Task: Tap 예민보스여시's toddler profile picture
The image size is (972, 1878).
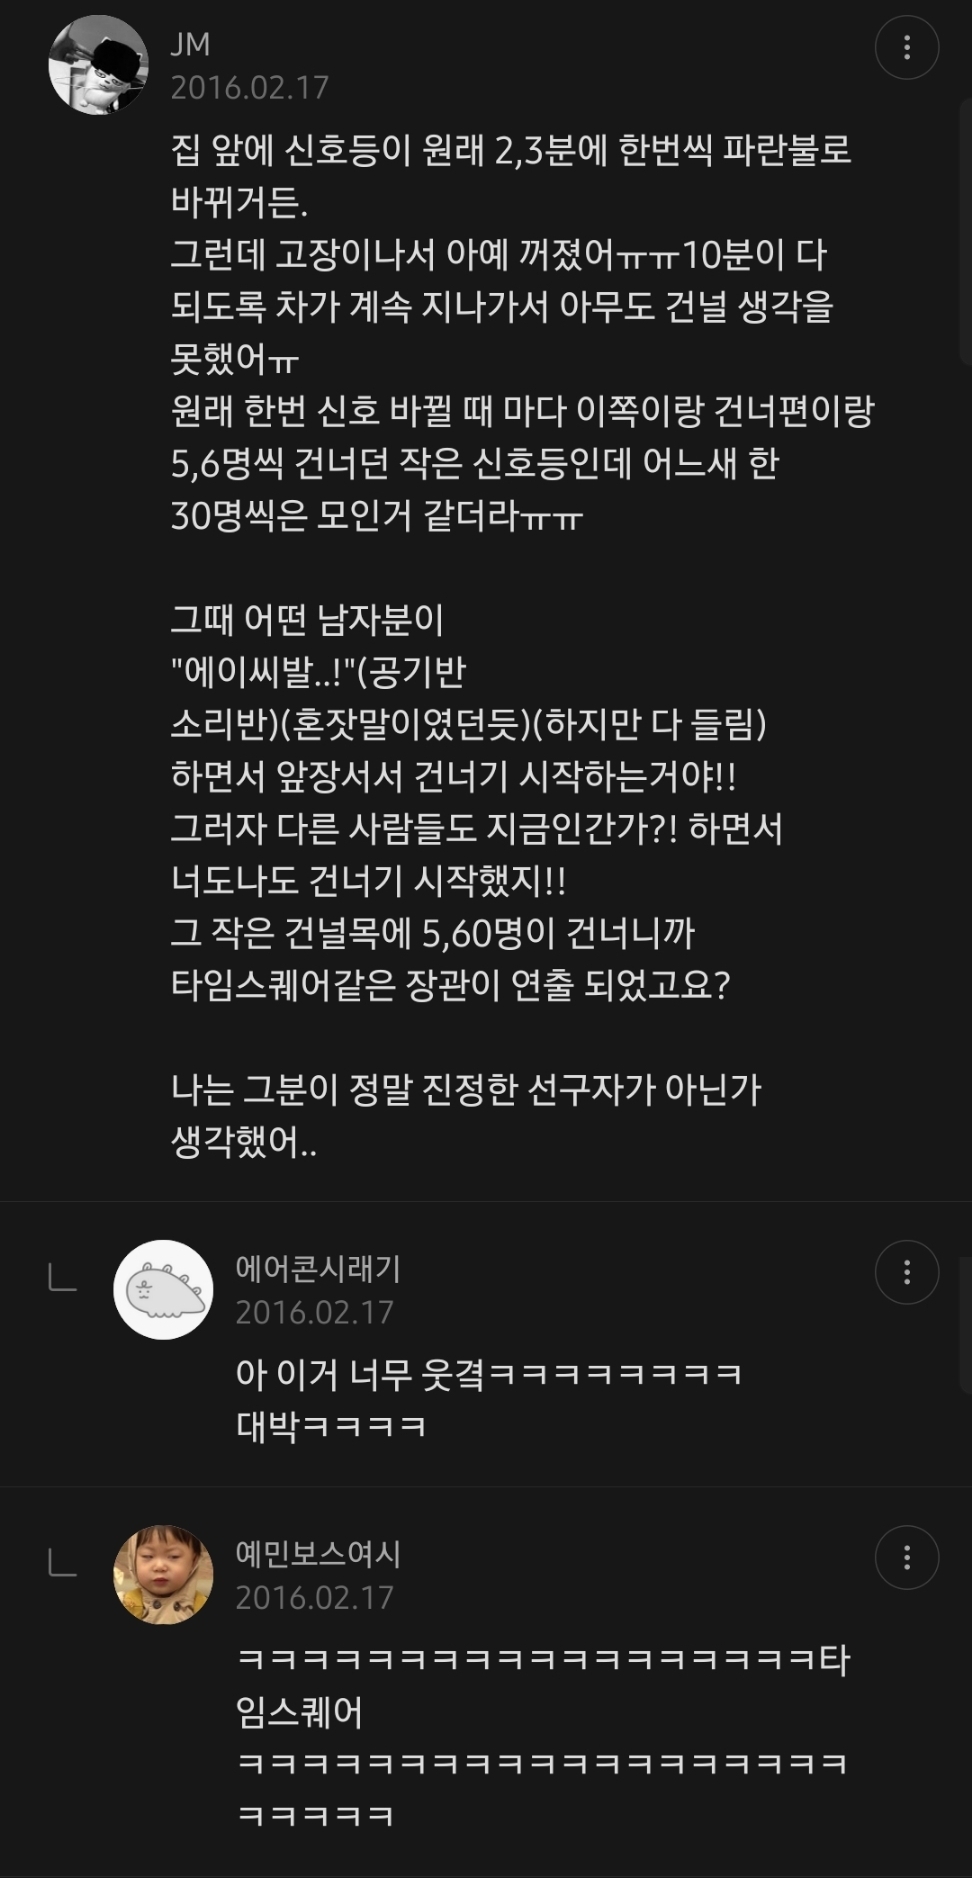Action: pyautogui.click(x=163, y=1575)
